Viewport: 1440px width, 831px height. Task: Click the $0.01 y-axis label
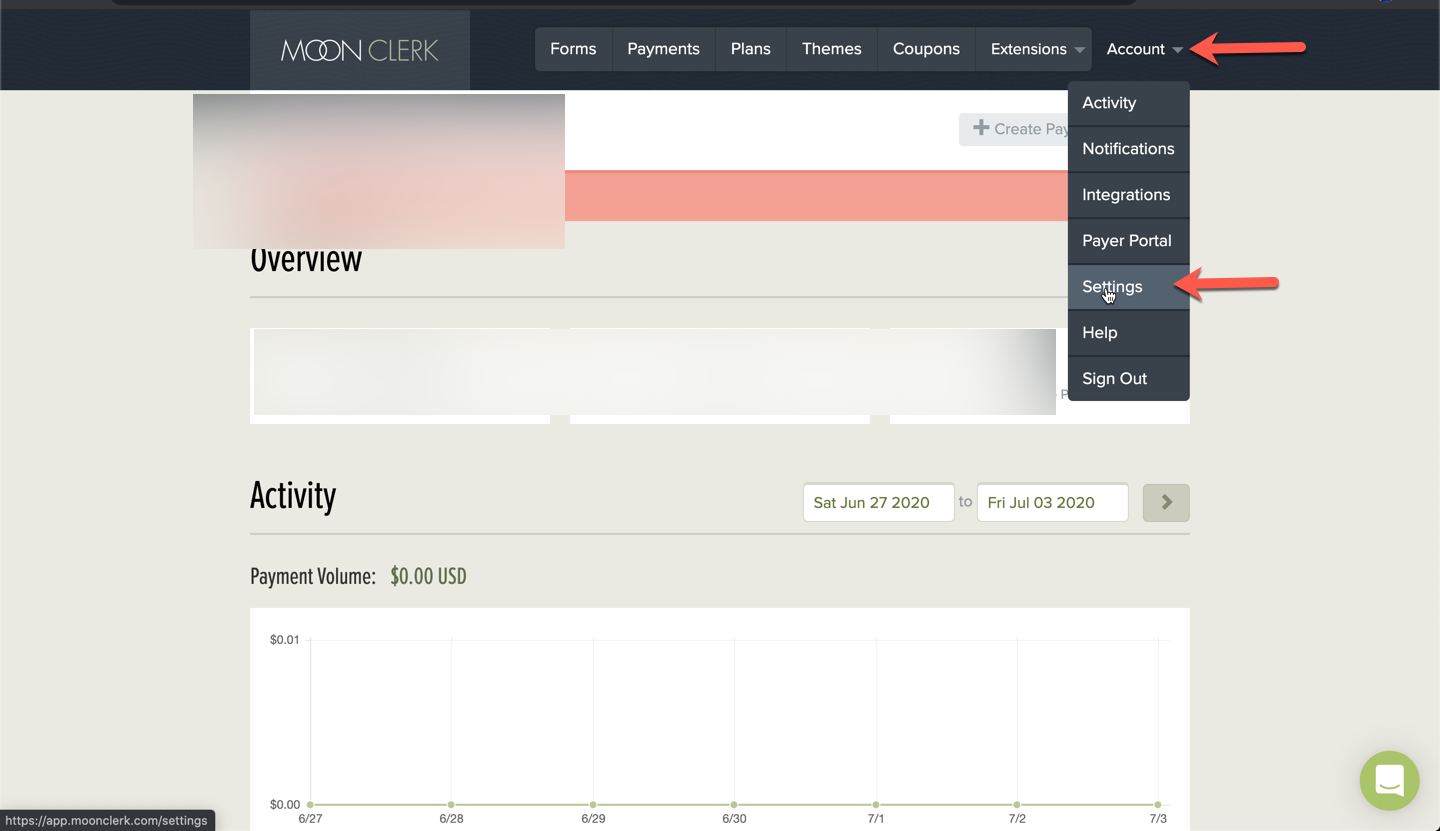pyautogui.click(x=285, y=640)
